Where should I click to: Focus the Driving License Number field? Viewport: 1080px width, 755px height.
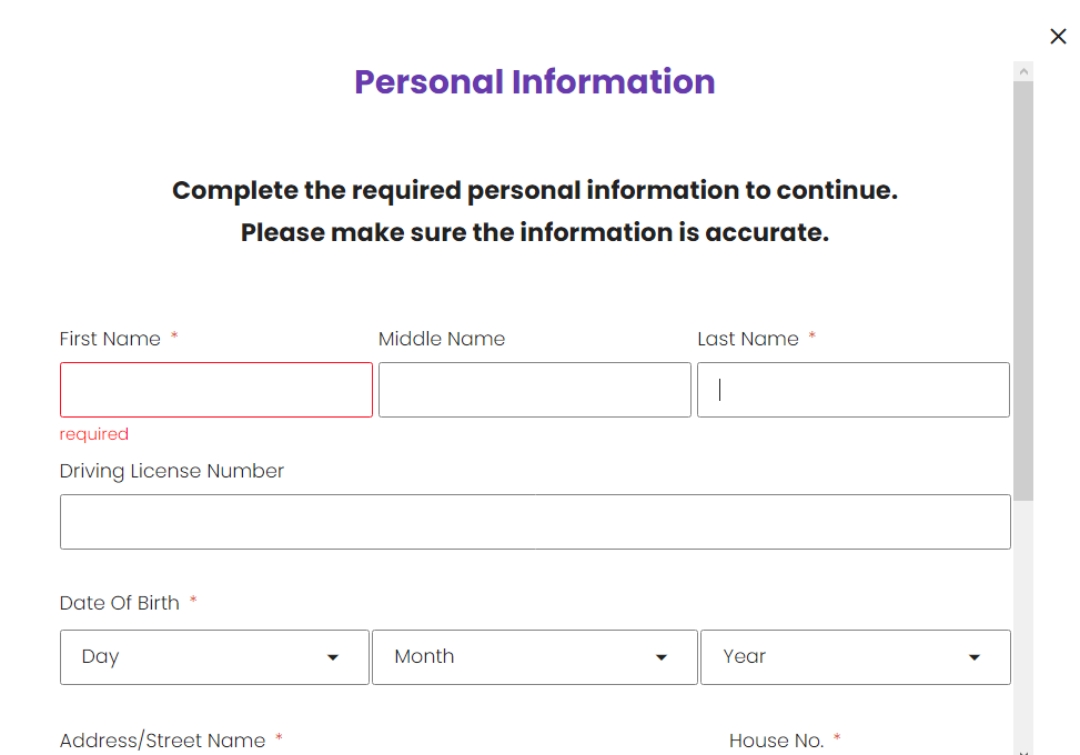[535, 522]
